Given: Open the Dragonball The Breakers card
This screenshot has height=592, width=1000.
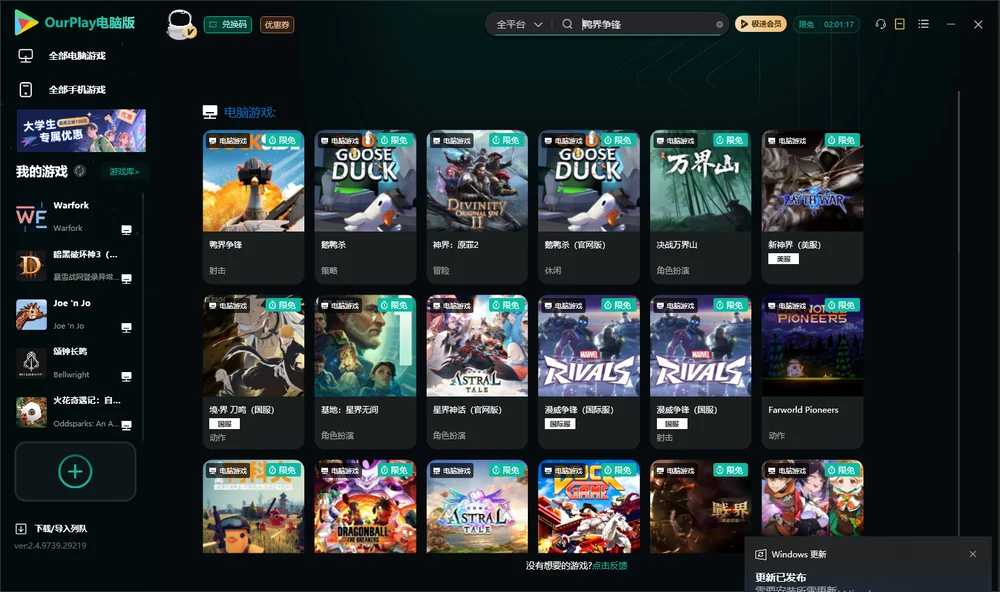Looking at the screenshot, I should 365,507.
